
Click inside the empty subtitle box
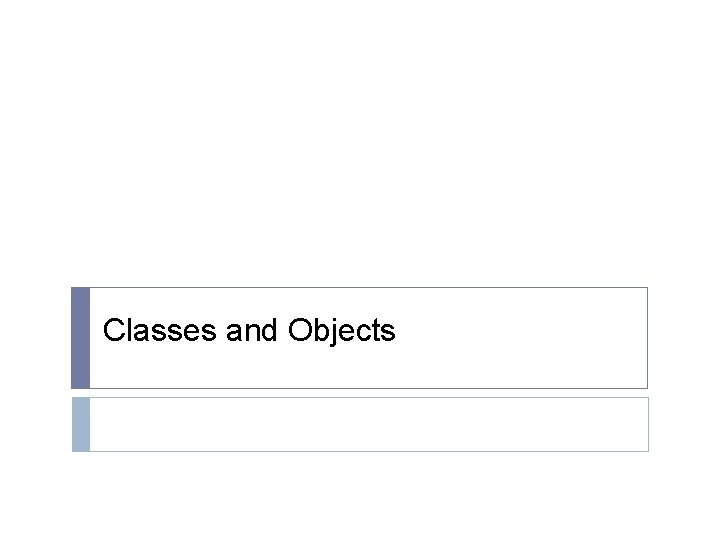[368, 424]
